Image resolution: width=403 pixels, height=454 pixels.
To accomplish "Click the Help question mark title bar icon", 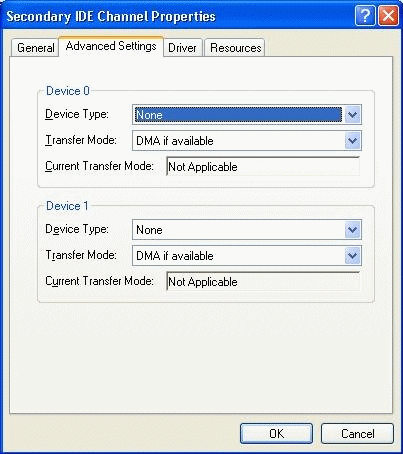I will (365, 15).
